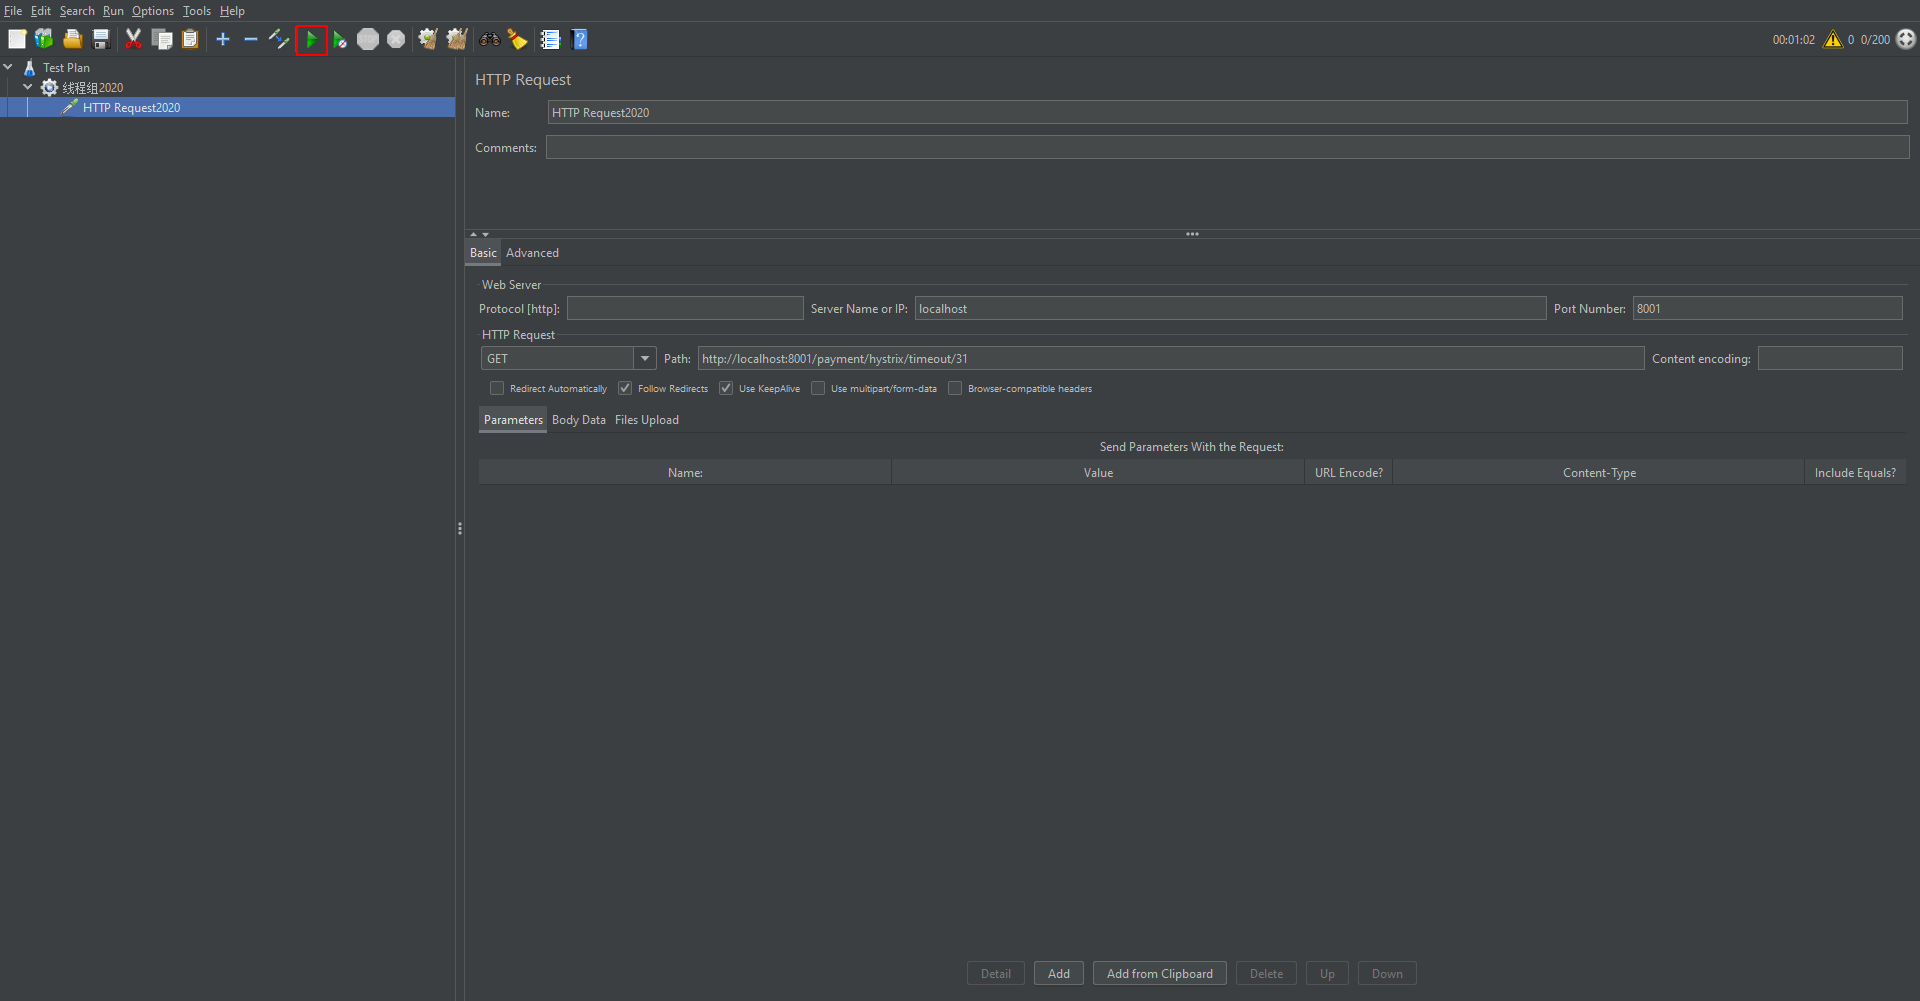Stop the running test
Viewport: 1920px width, 1001px height.
pos(368,39)
